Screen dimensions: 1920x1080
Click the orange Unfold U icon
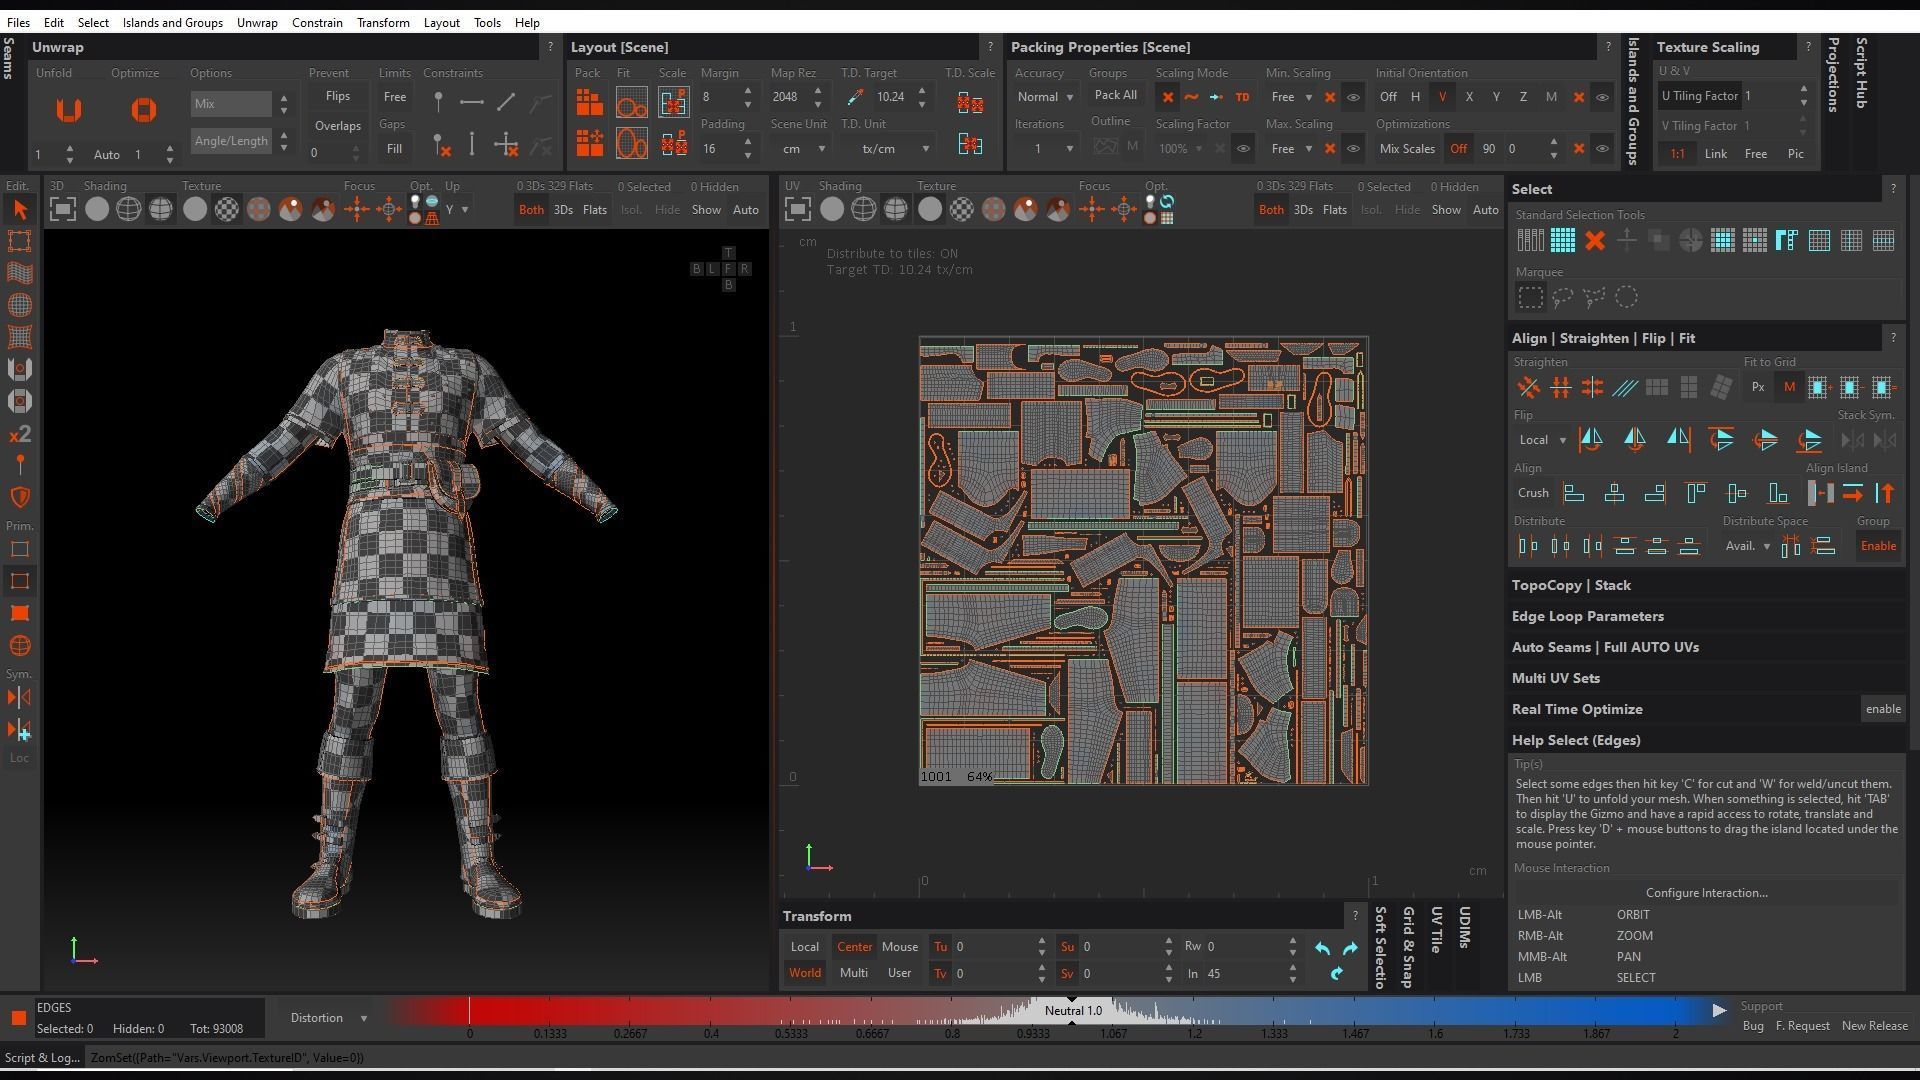(x=68, y=110)
